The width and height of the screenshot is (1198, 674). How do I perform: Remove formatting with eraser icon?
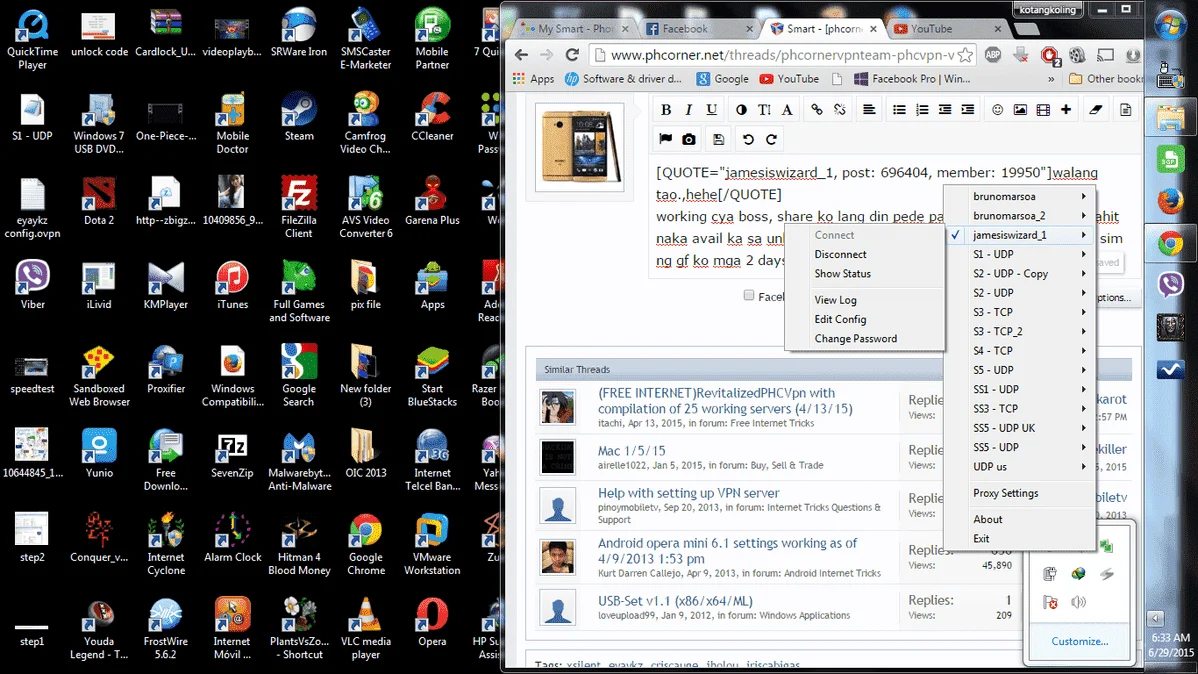[1096, 110]
